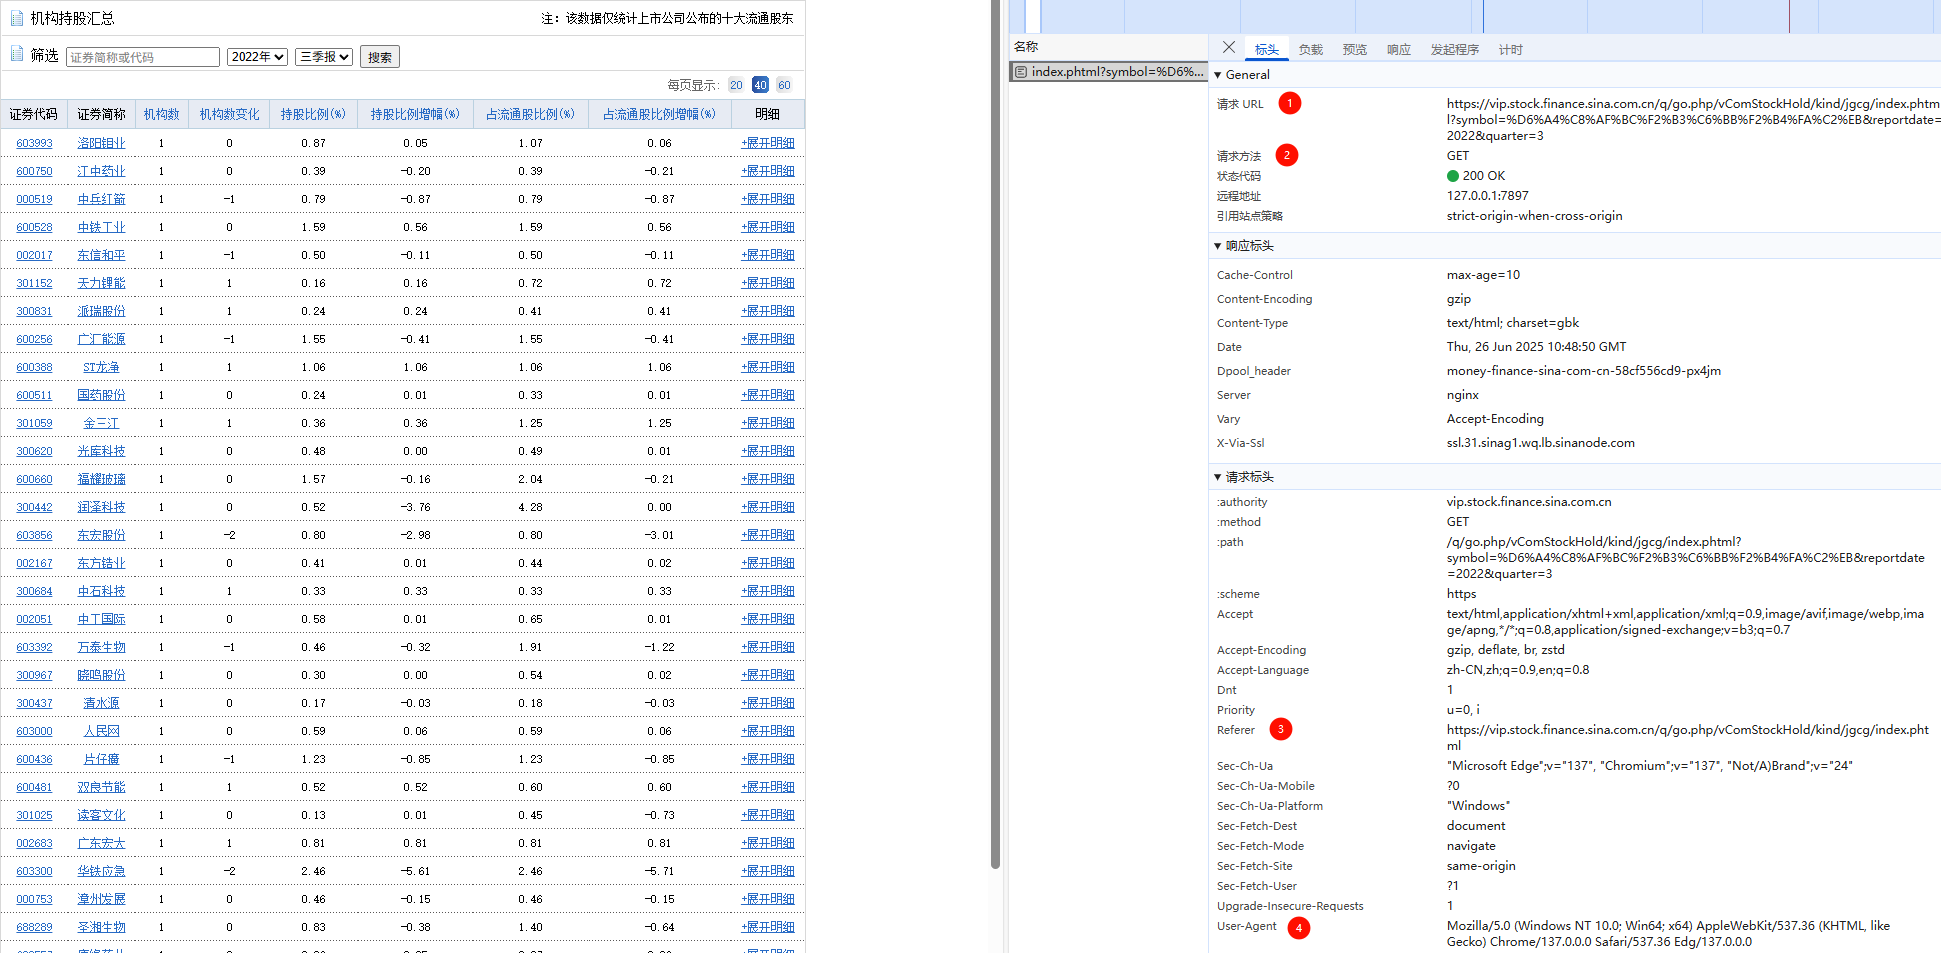The width and height of the screenshot is (1941, 953).
Task: Open 国药股份 stock name link
Action: (x=102, y=395)
